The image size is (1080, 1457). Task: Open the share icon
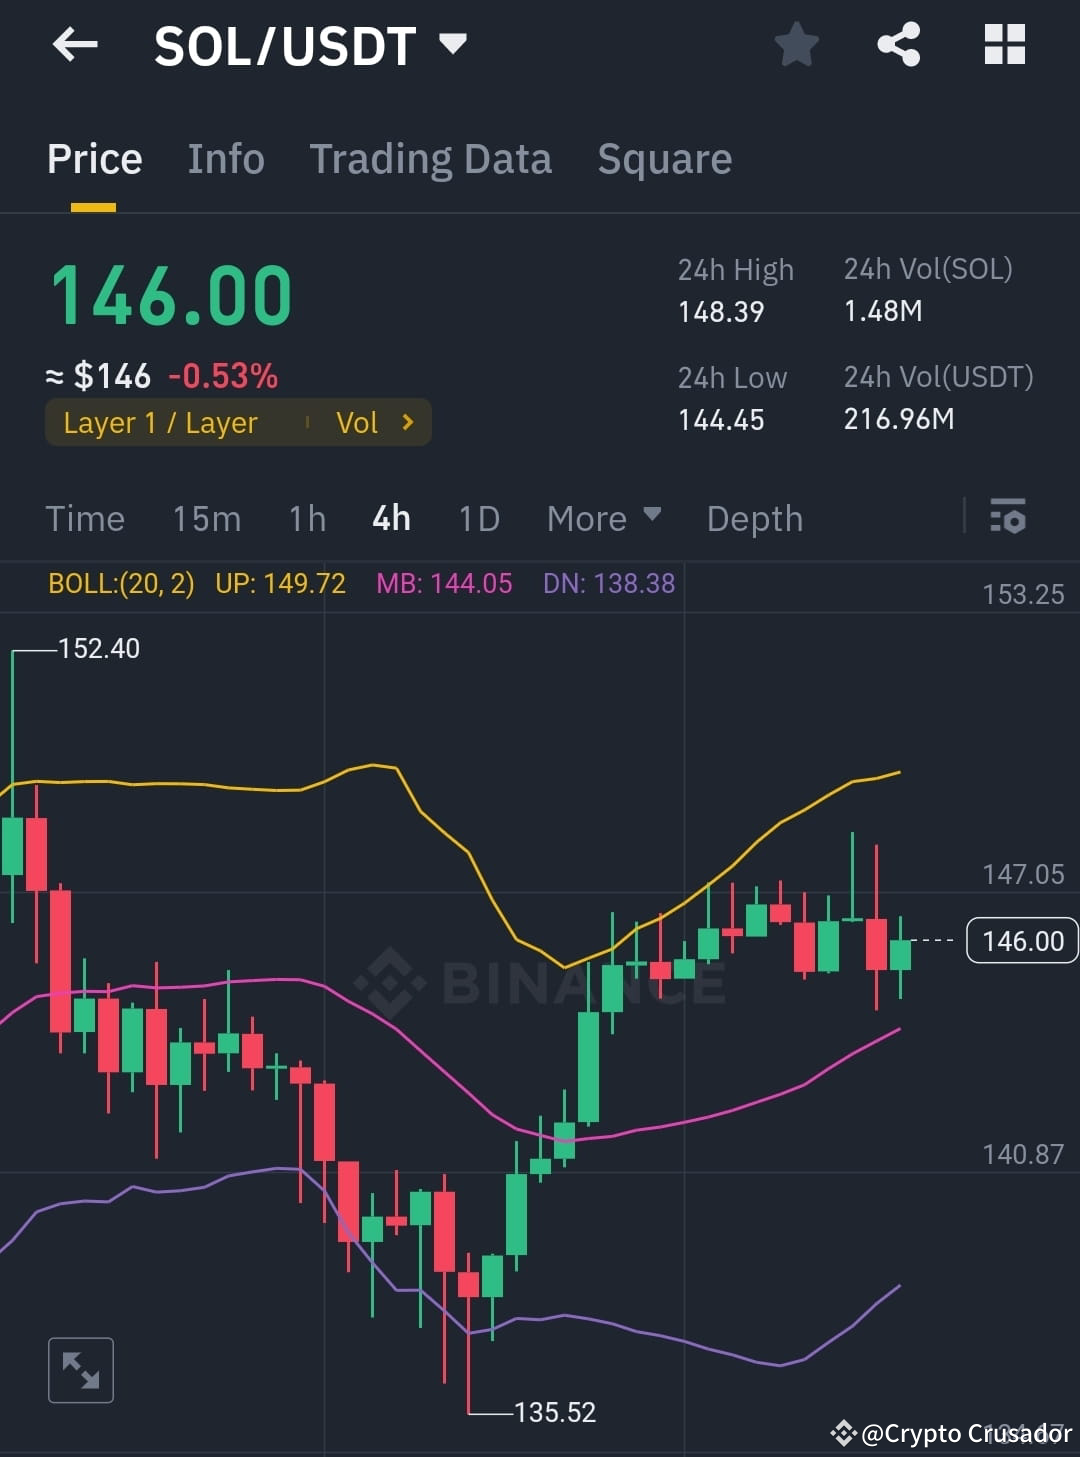tap(898, 44)
